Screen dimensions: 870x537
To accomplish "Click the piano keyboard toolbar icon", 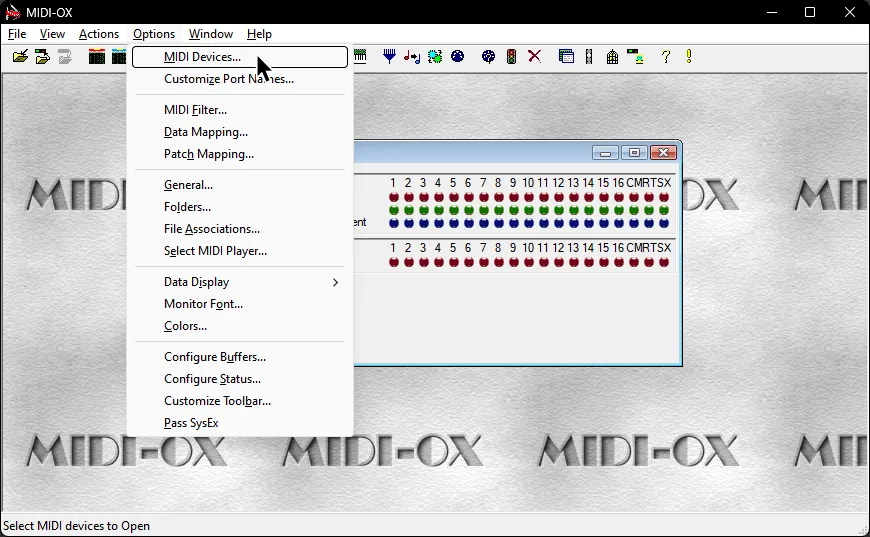I will tap(360, 57).
